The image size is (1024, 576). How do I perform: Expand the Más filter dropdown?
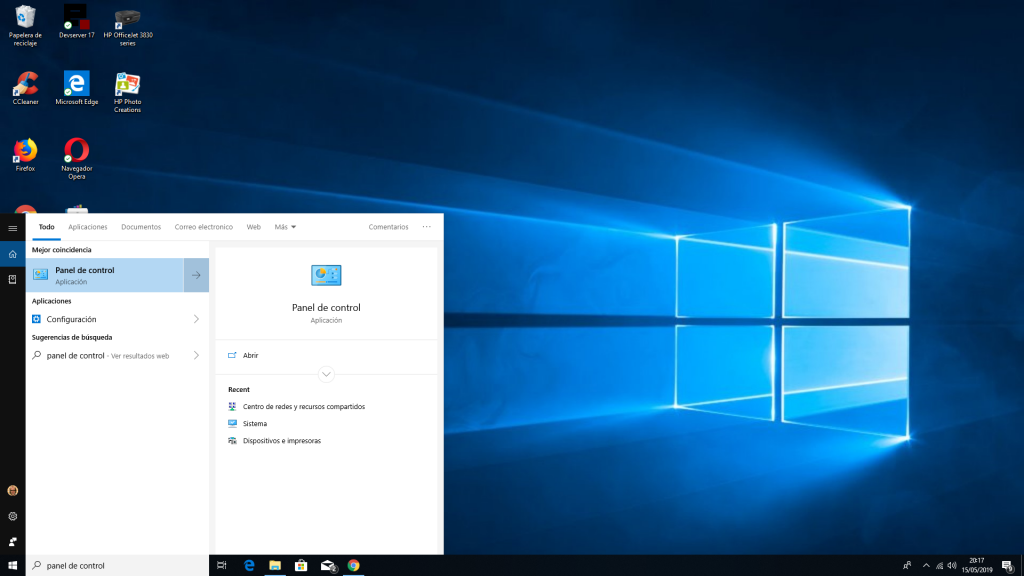pos(285,227)
